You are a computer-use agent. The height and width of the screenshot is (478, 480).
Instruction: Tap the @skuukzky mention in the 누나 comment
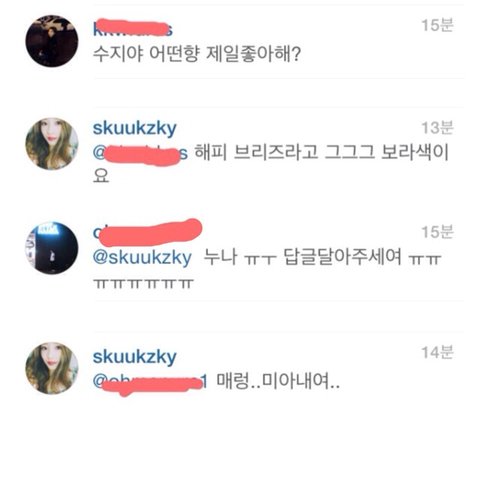point(142,258)
